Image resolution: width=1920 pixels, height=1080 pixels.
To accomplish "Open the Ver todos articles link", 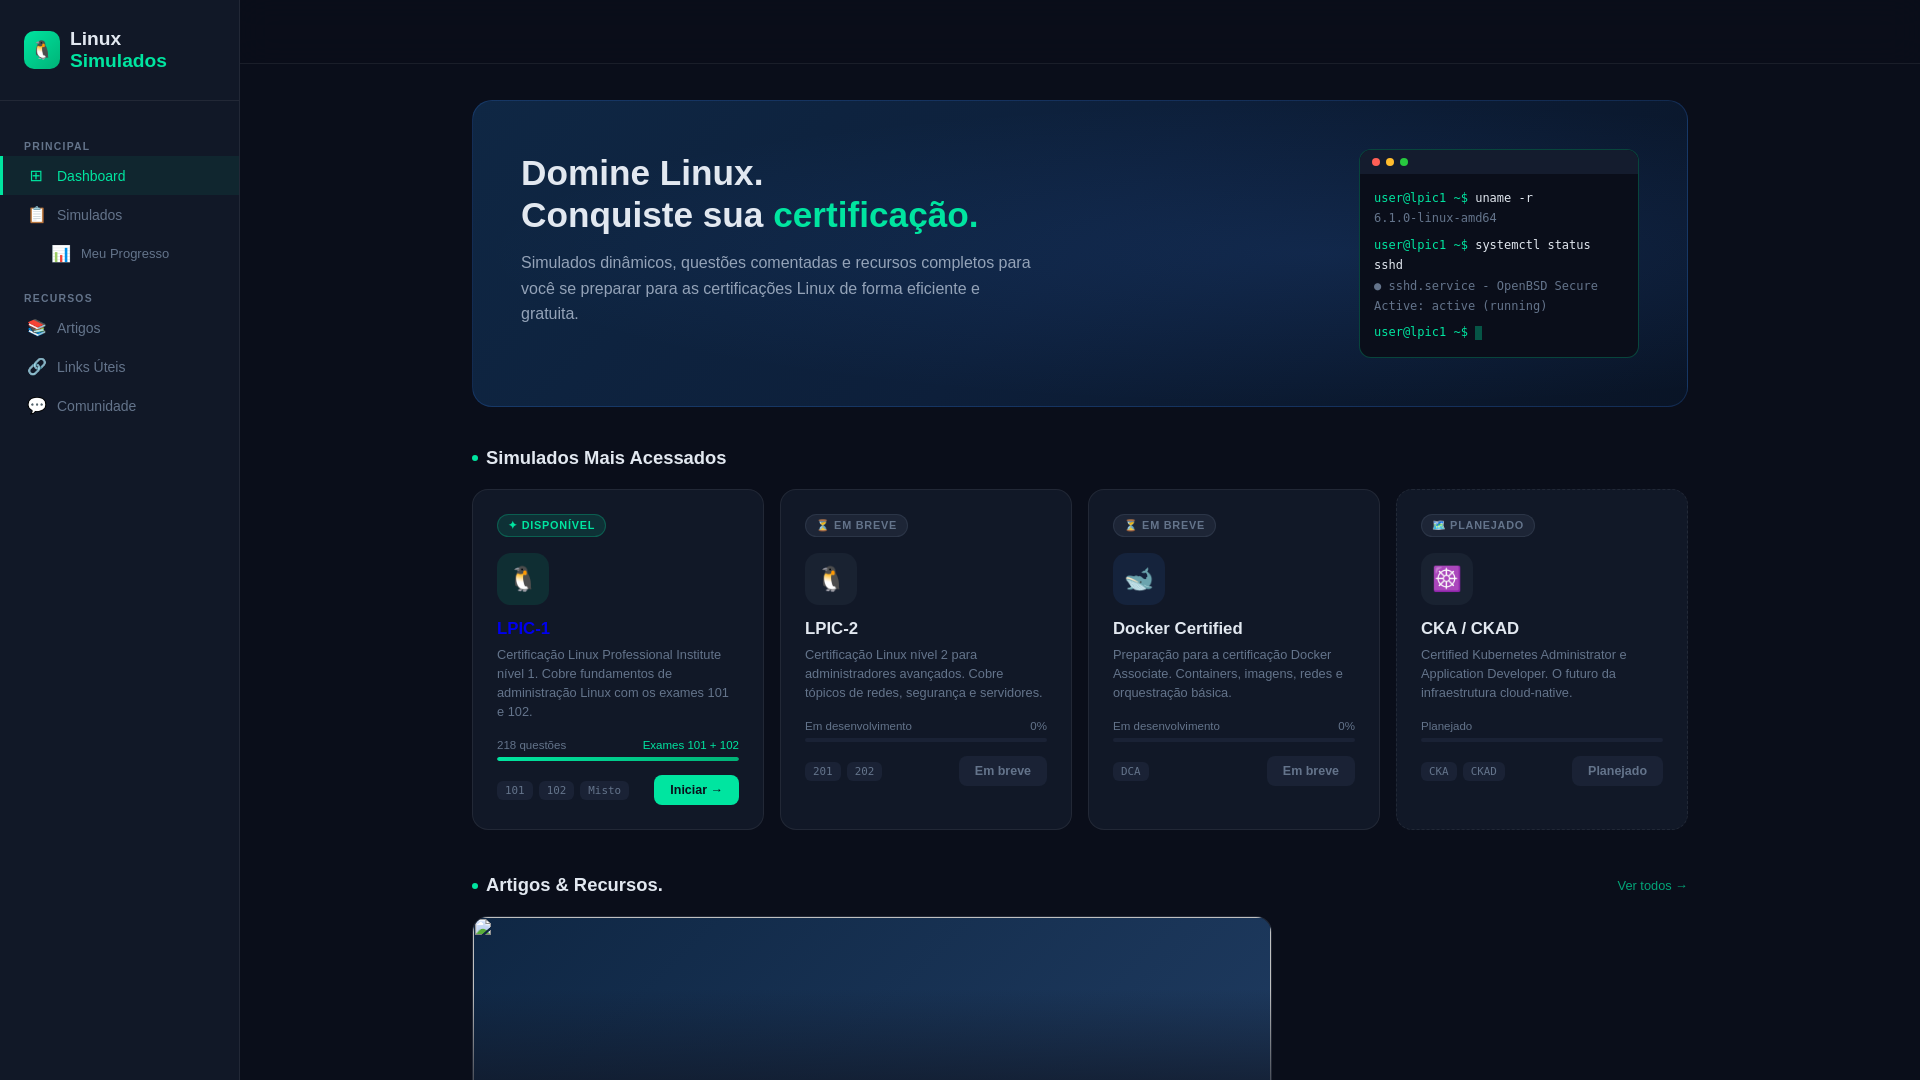I will [x=1652, y=886].
